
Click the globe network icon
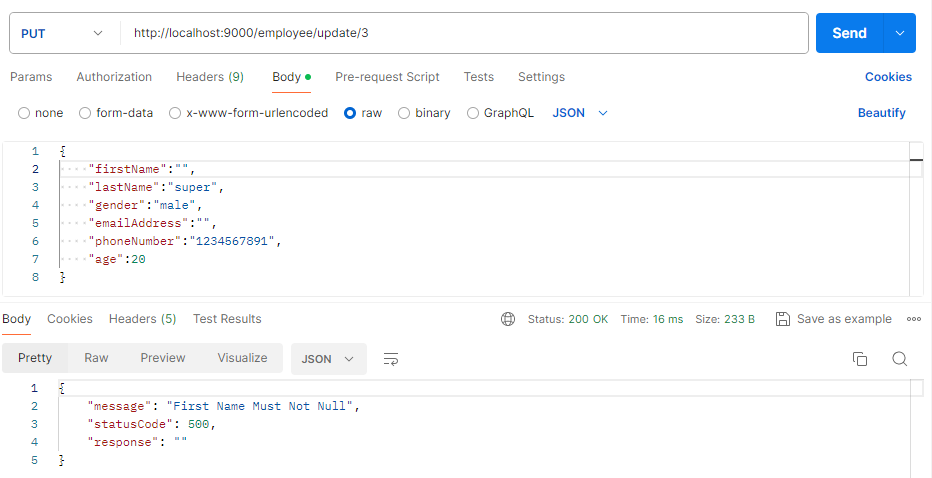click(x=508, y=319)
